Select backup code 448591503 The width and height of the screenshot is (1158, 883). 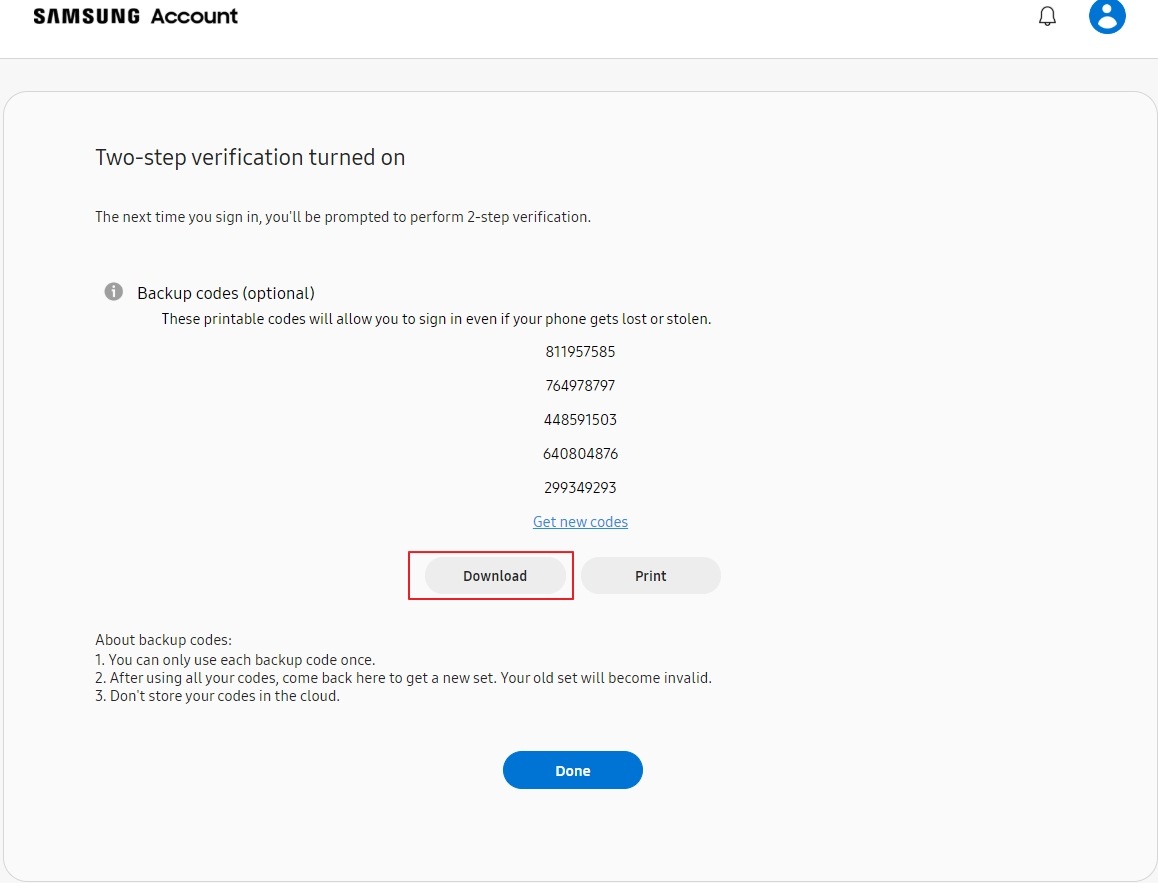(x=580, y=419)
